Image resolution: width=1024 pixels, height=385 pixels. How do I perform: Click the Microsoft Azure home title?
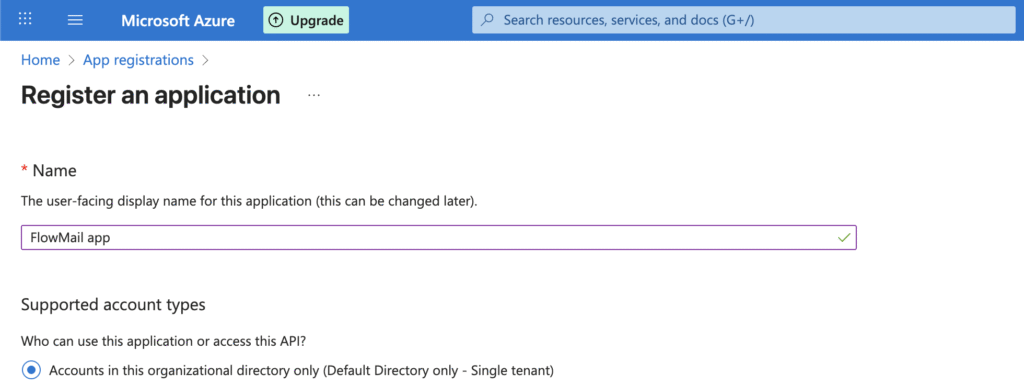[178, 20]
